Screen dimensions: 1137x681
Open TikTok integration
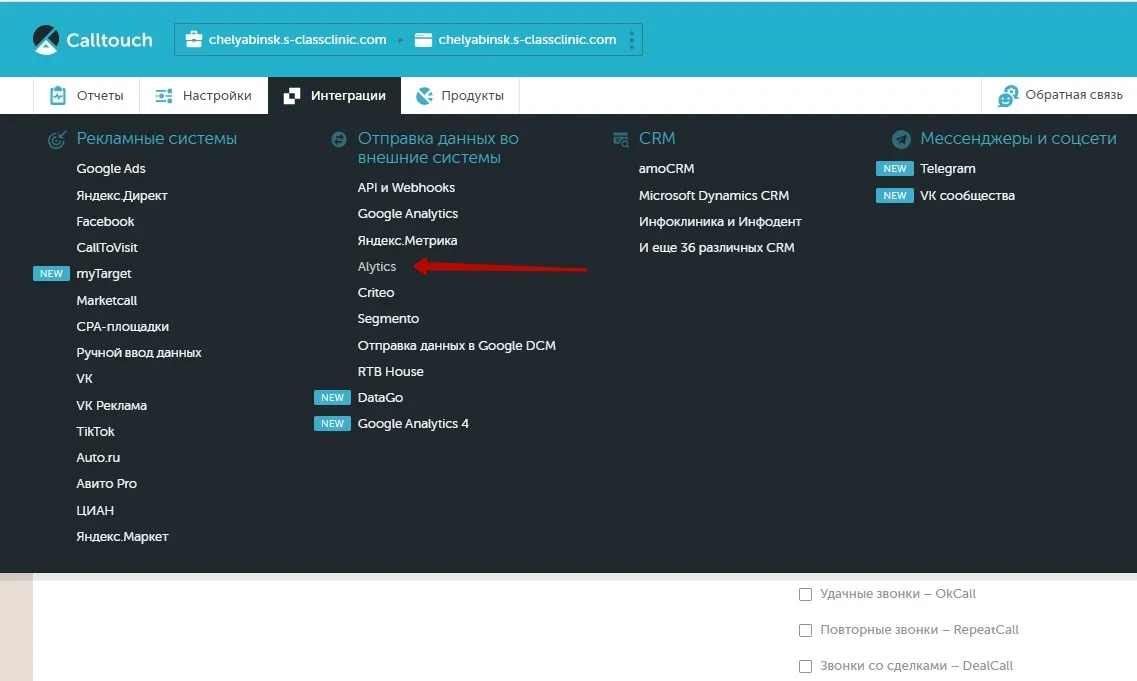pyautogui.click(x=95, y=432)
